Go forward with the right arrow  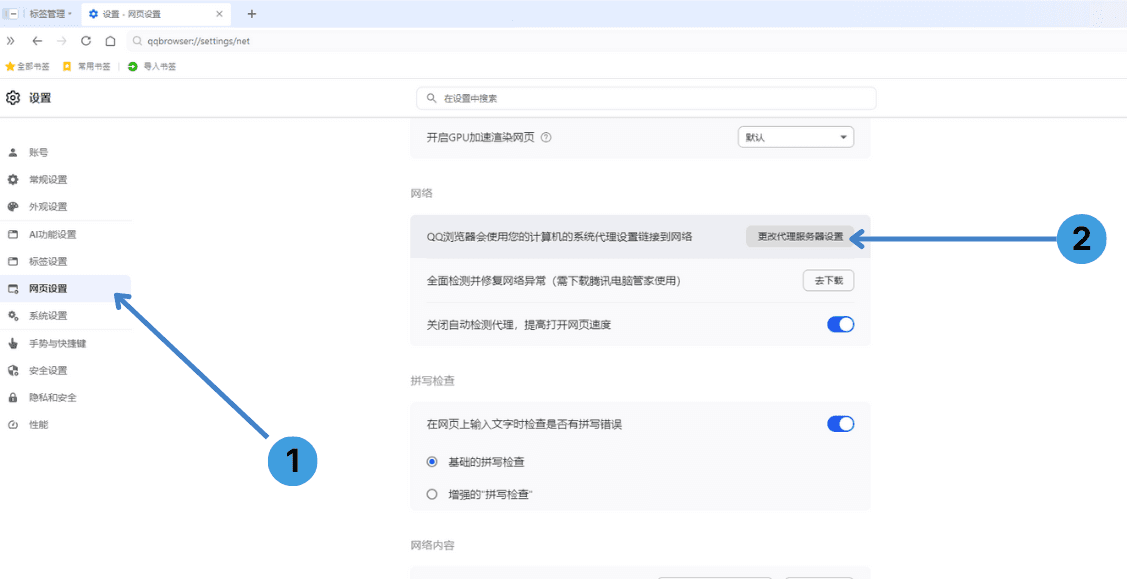point(62,41)
